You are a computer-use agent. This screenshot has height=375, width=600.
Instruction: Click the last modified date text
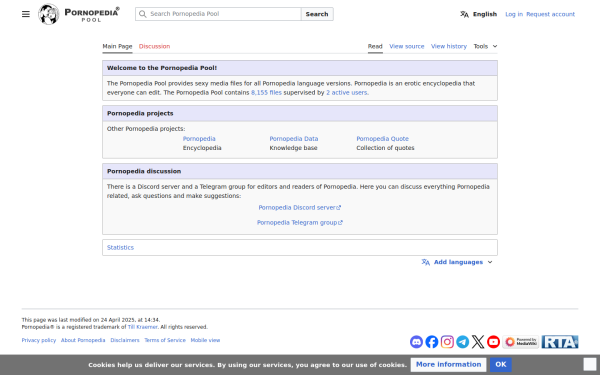tap(91, 320)
